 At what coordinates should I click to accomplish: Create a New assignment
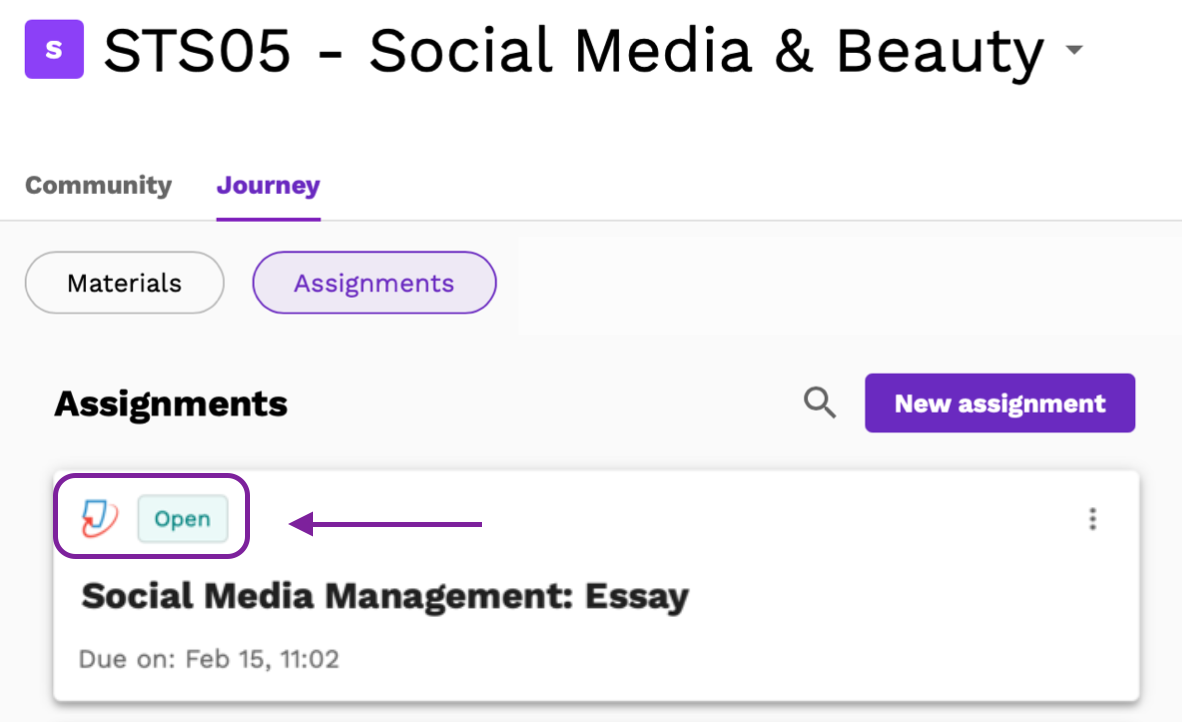(1000, 403)
